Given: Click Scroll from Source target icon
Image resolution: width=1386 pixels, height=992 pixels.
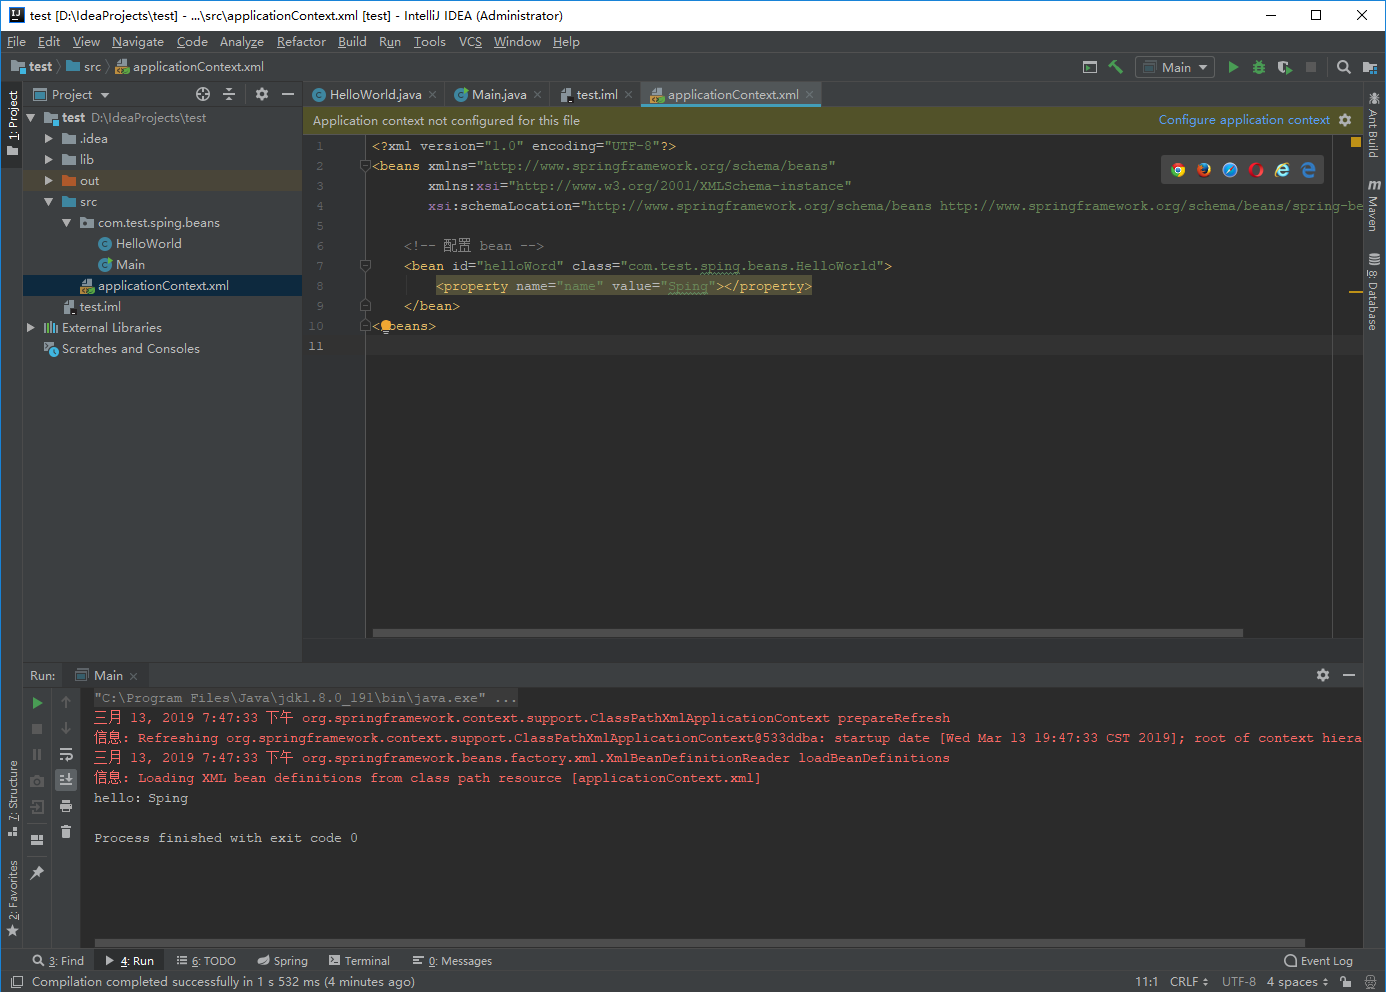Looking at the screenshot, I should point(203,94).
